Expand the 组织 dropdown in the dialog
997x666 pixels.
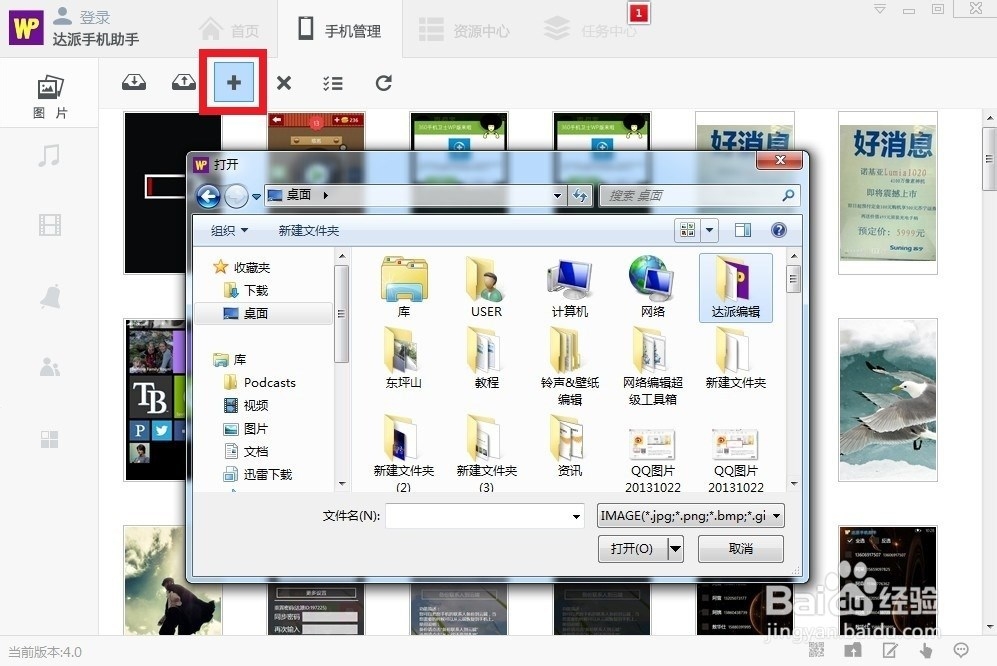(x=228, y=230)
